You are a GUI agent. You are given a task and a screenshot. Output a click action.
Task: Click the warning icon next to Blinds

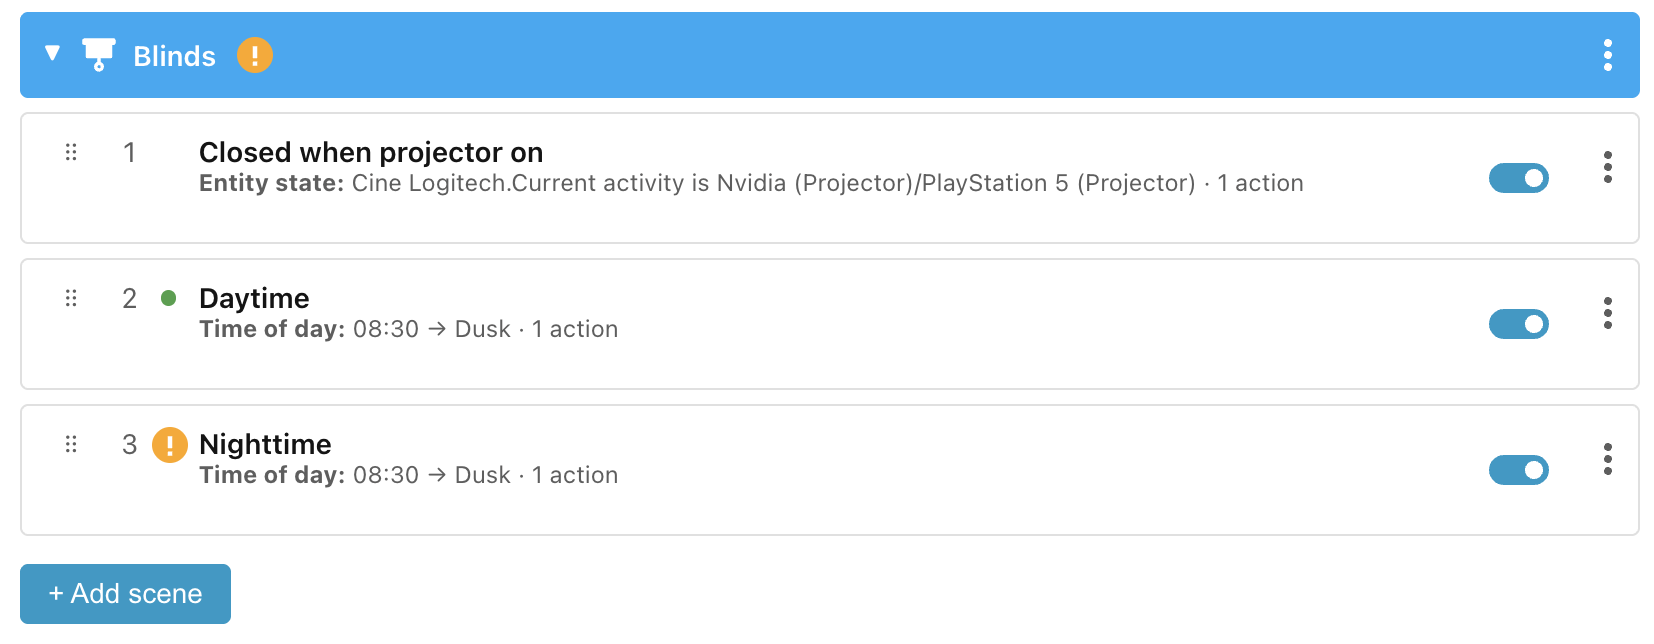255,55
